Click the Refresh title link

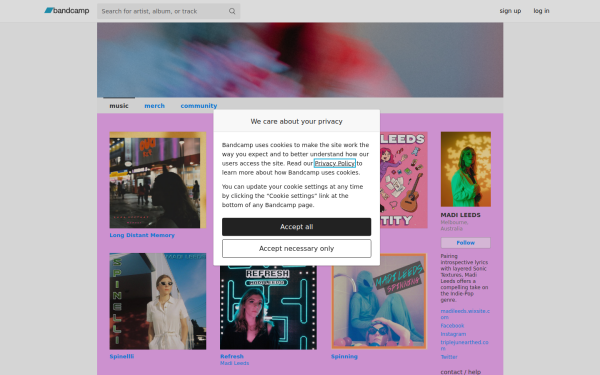click(x=232, y=356)
